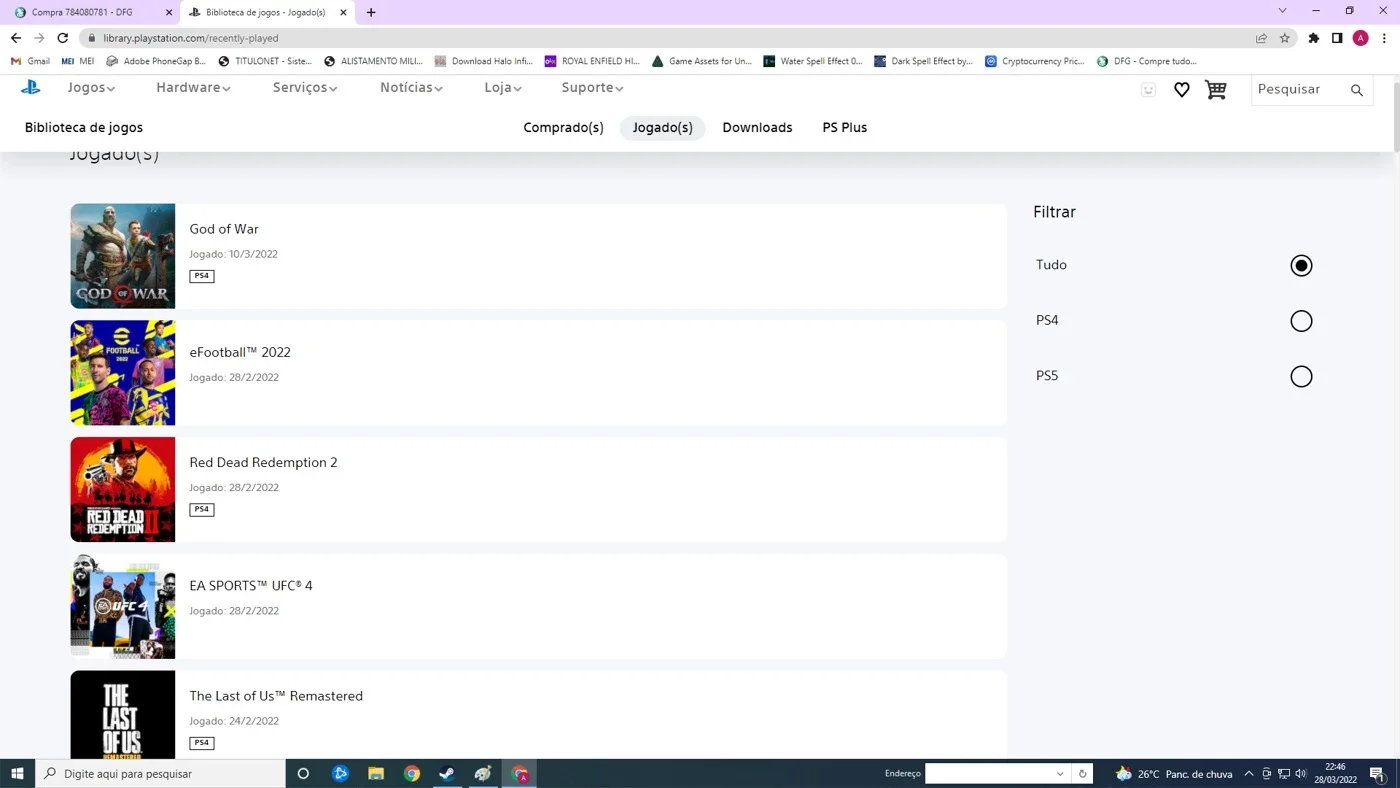Go back with the browser back arrow
Screen dimensions: 1400x788
click(15, 38)
